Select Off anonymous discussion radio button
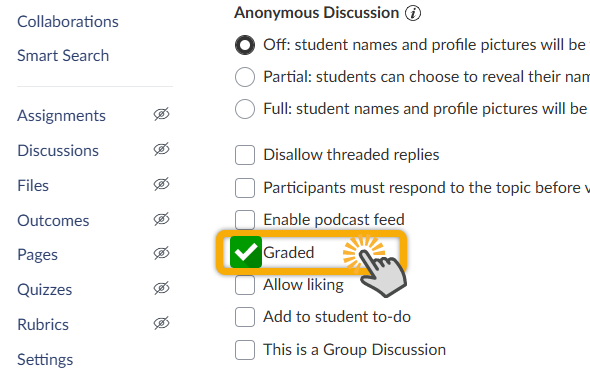The width and height of the screenshot is (590, 371). tap(245, 45)
